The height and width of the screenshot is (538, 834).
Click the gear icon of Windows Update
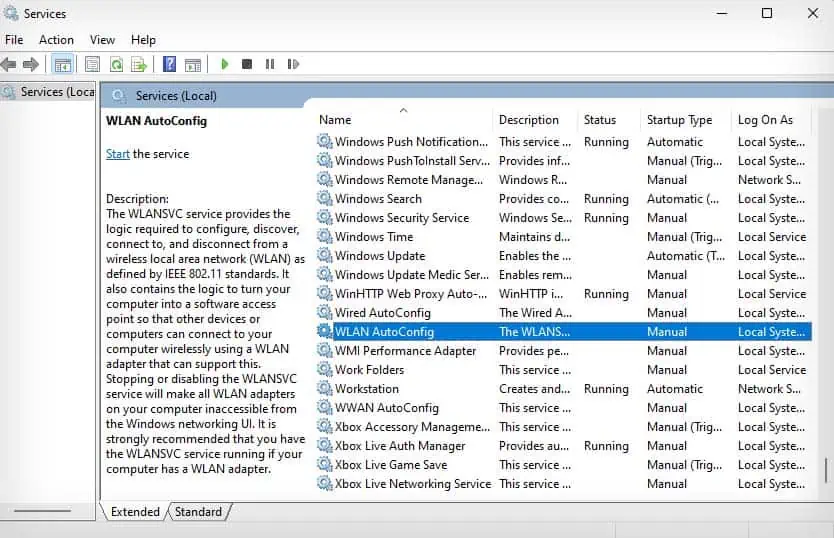point(324,255)
